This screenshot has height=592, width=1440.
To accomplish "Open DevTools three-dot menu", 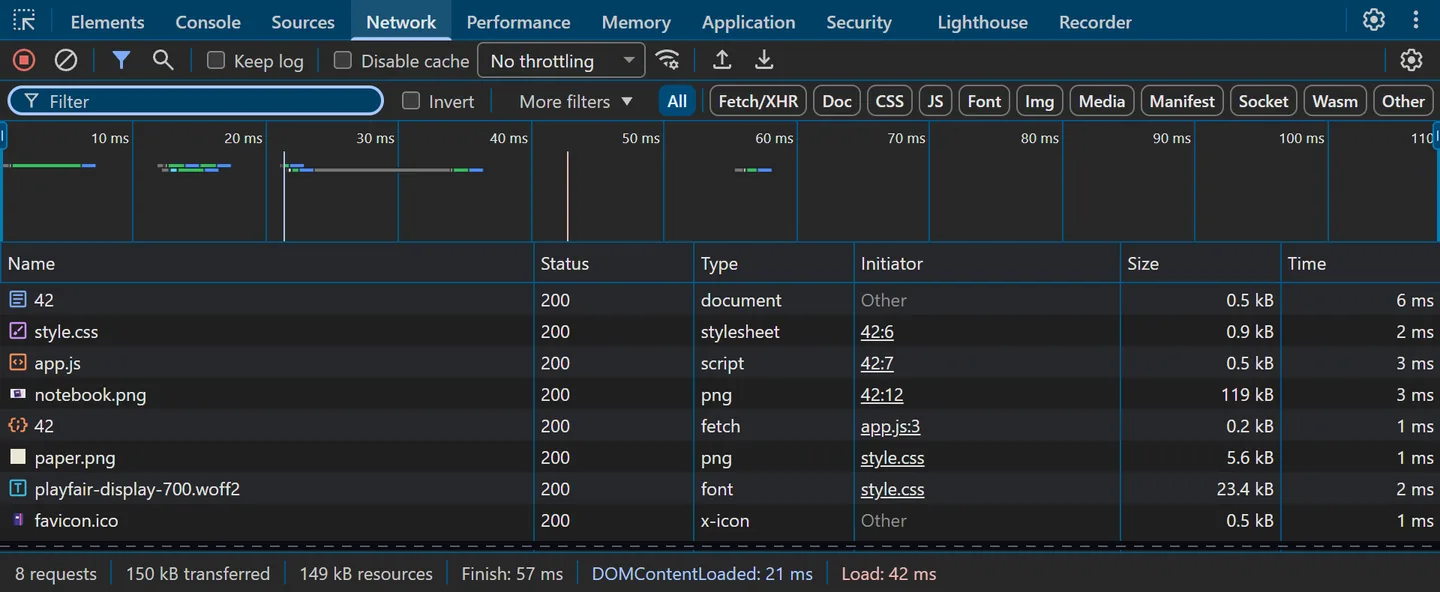I will coord(1416,20).
